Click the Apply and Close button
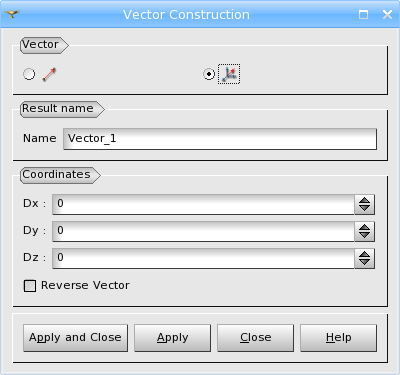400x375 pixels. point(75,338)
